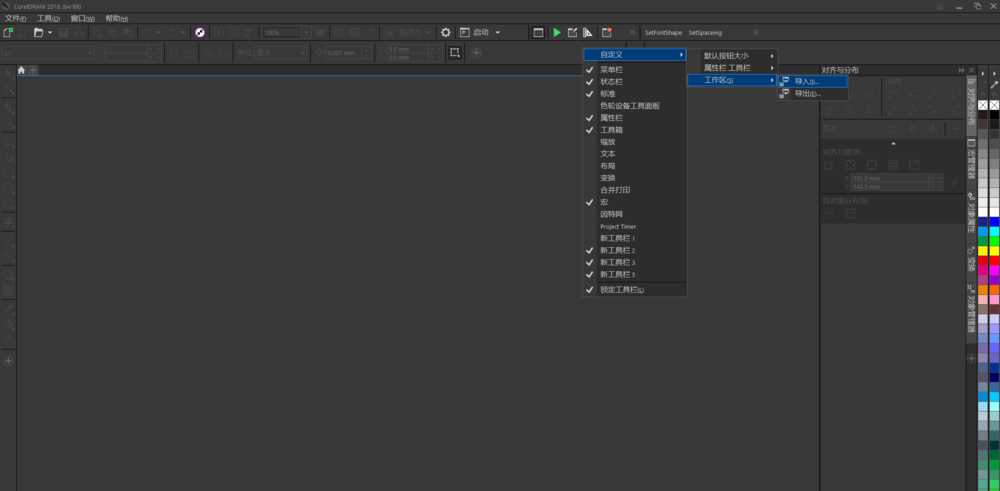The height and width of the screenshot is (491, 1000).
Task: Choose 导出 workspace entry
Action: [812, 94]
